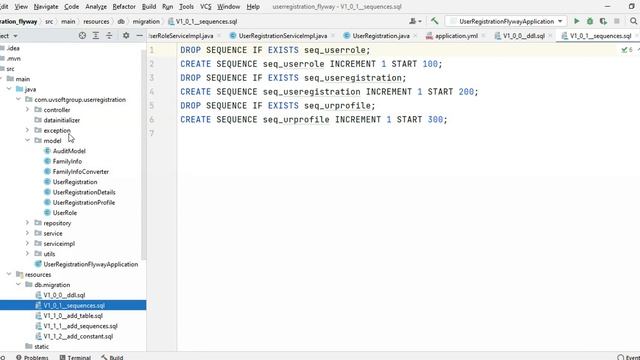640x360 pixels.
Task: Collapse all nodes in project panel
Action: (x=109, y=36)
